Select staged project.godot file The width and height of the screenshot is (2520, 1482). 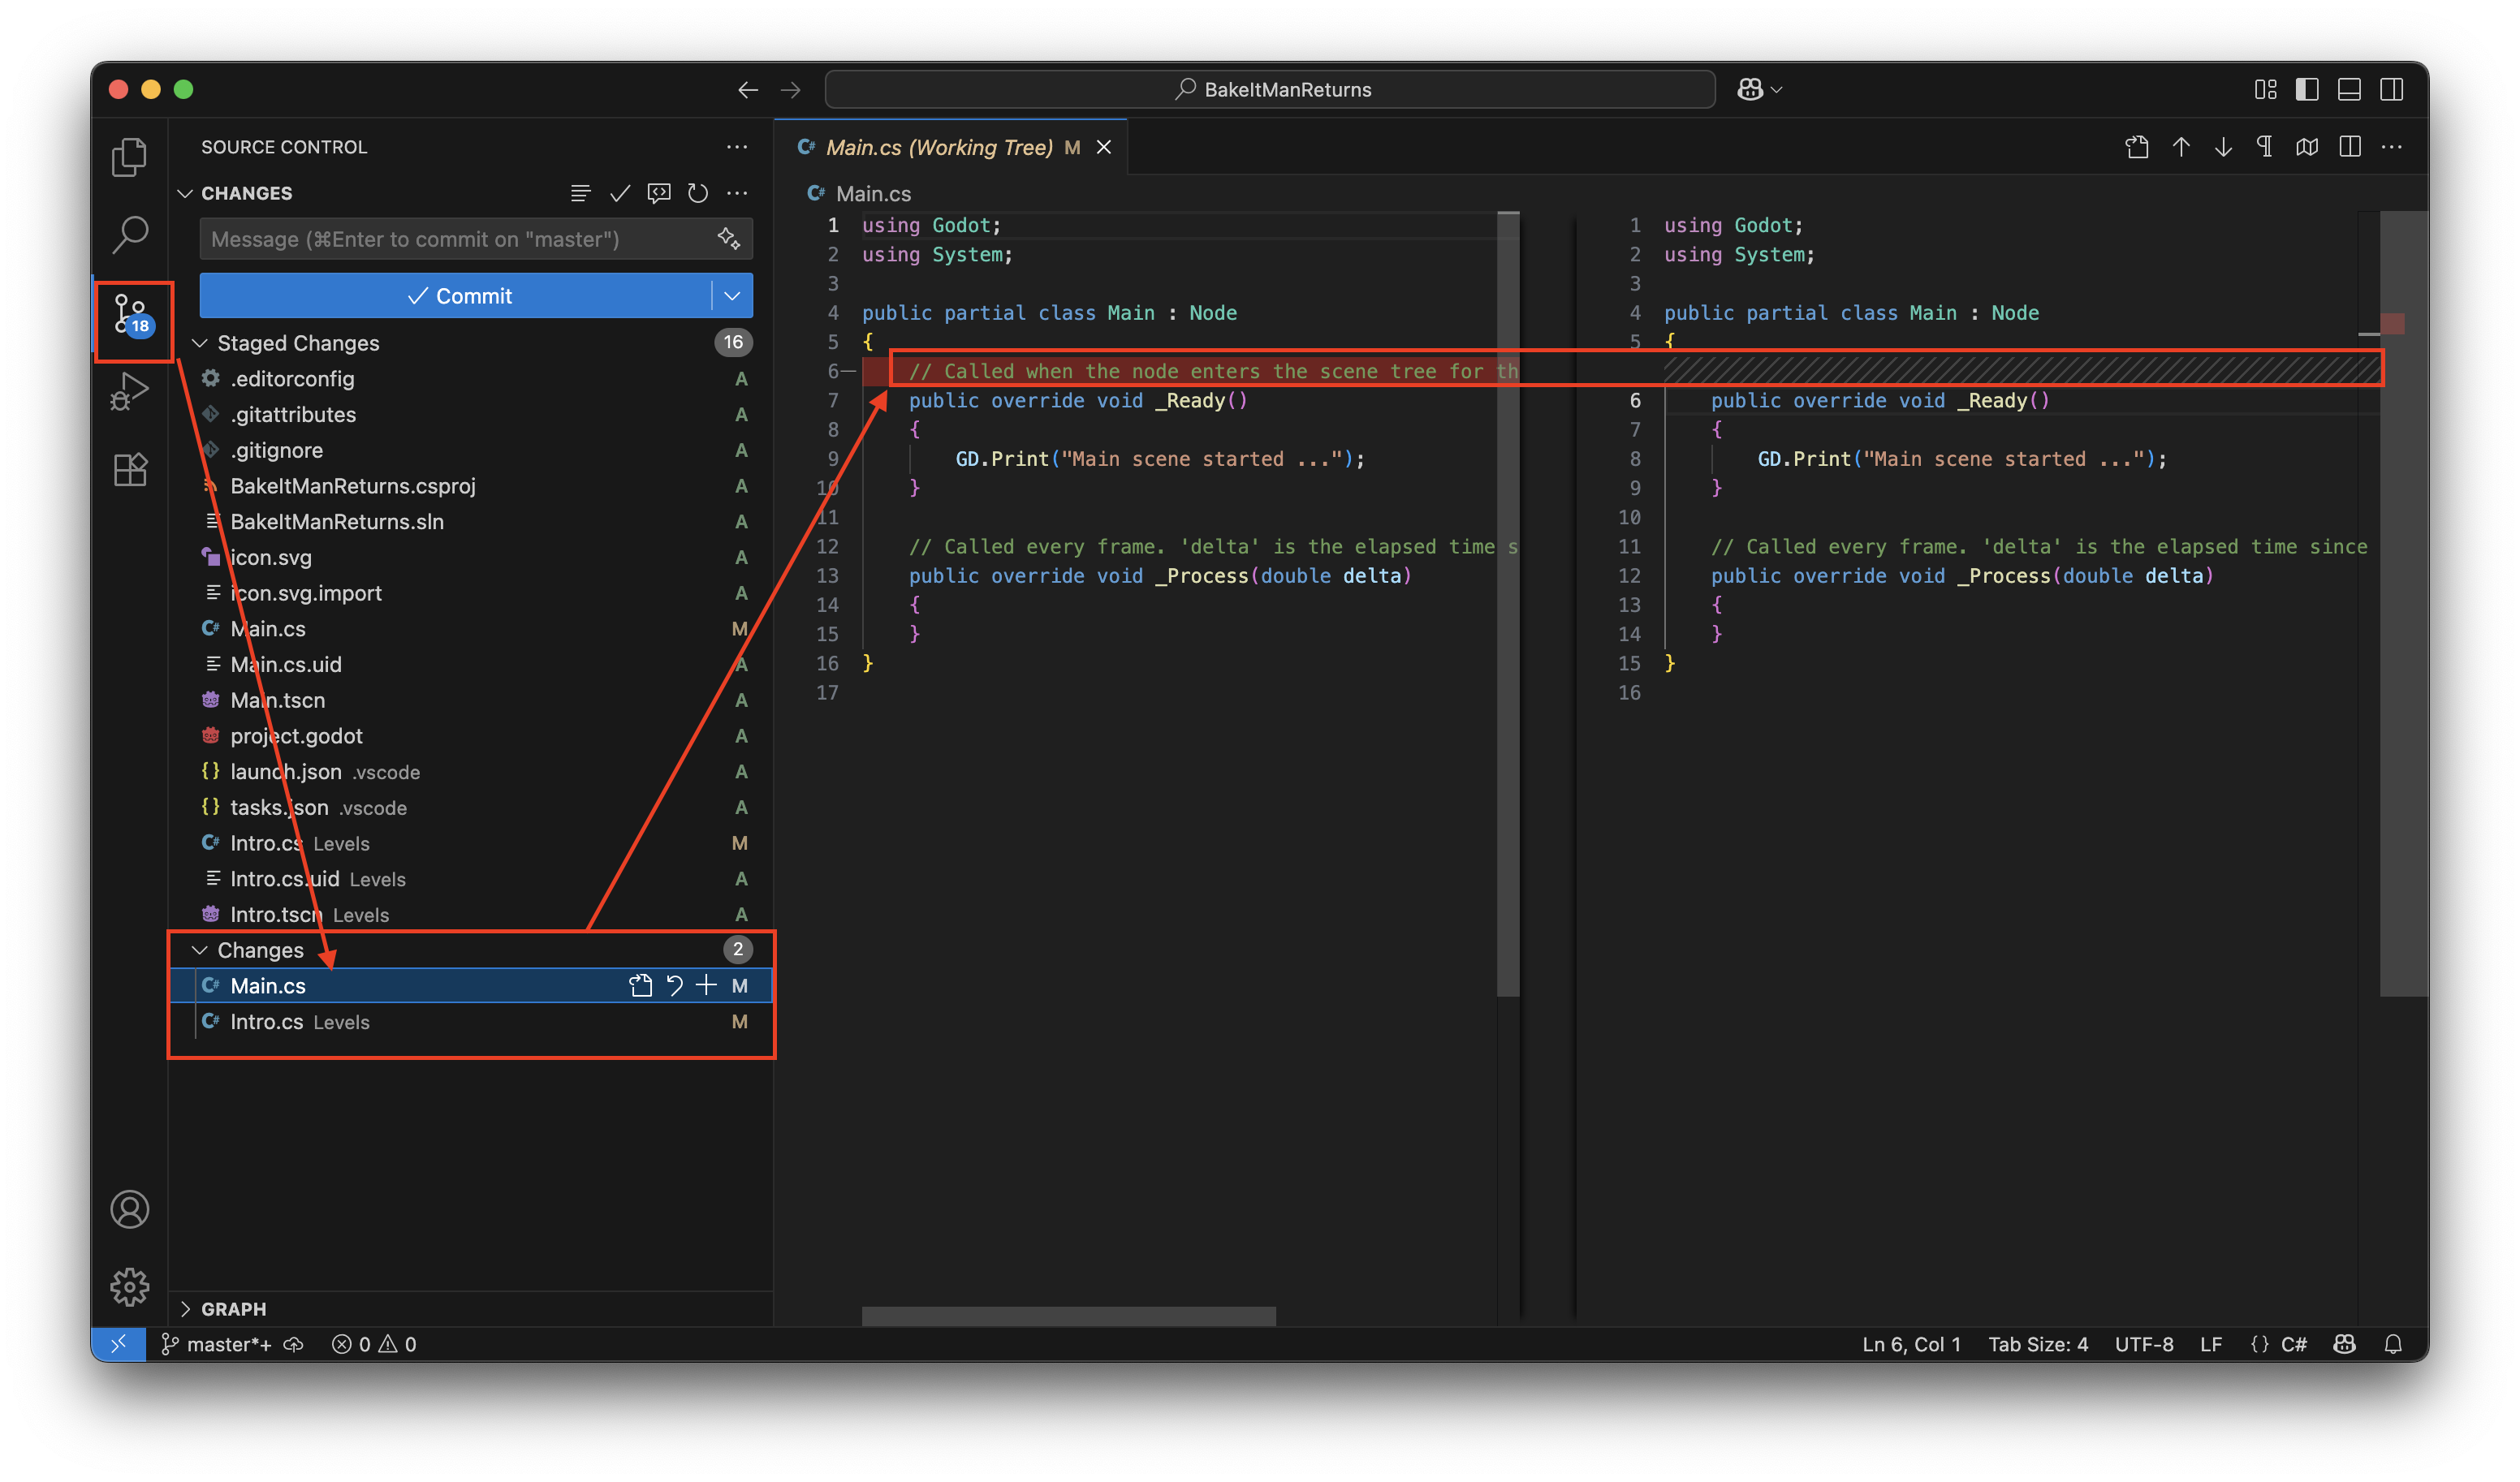tap(470, 736)
